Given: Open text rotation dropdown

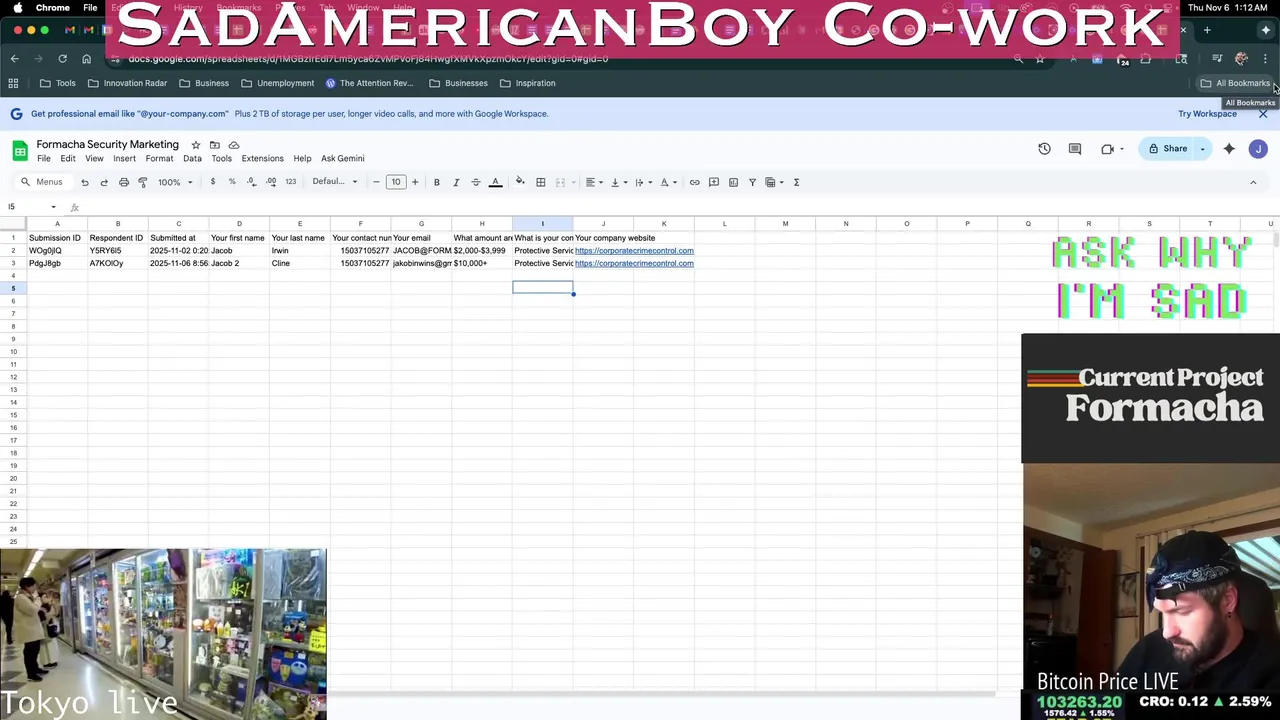Looking at the screenshot, I should coord(667,182).
